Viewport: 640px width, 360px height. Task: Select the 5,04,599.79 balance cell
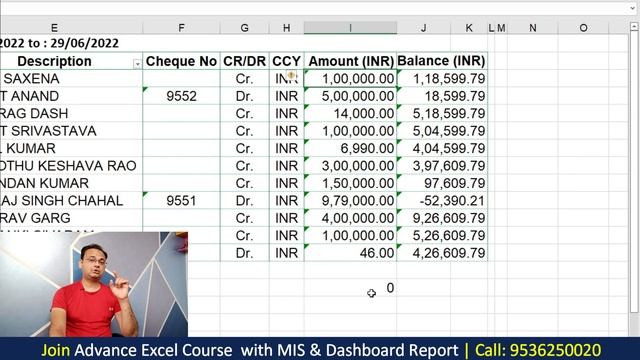tap(442, 131)
